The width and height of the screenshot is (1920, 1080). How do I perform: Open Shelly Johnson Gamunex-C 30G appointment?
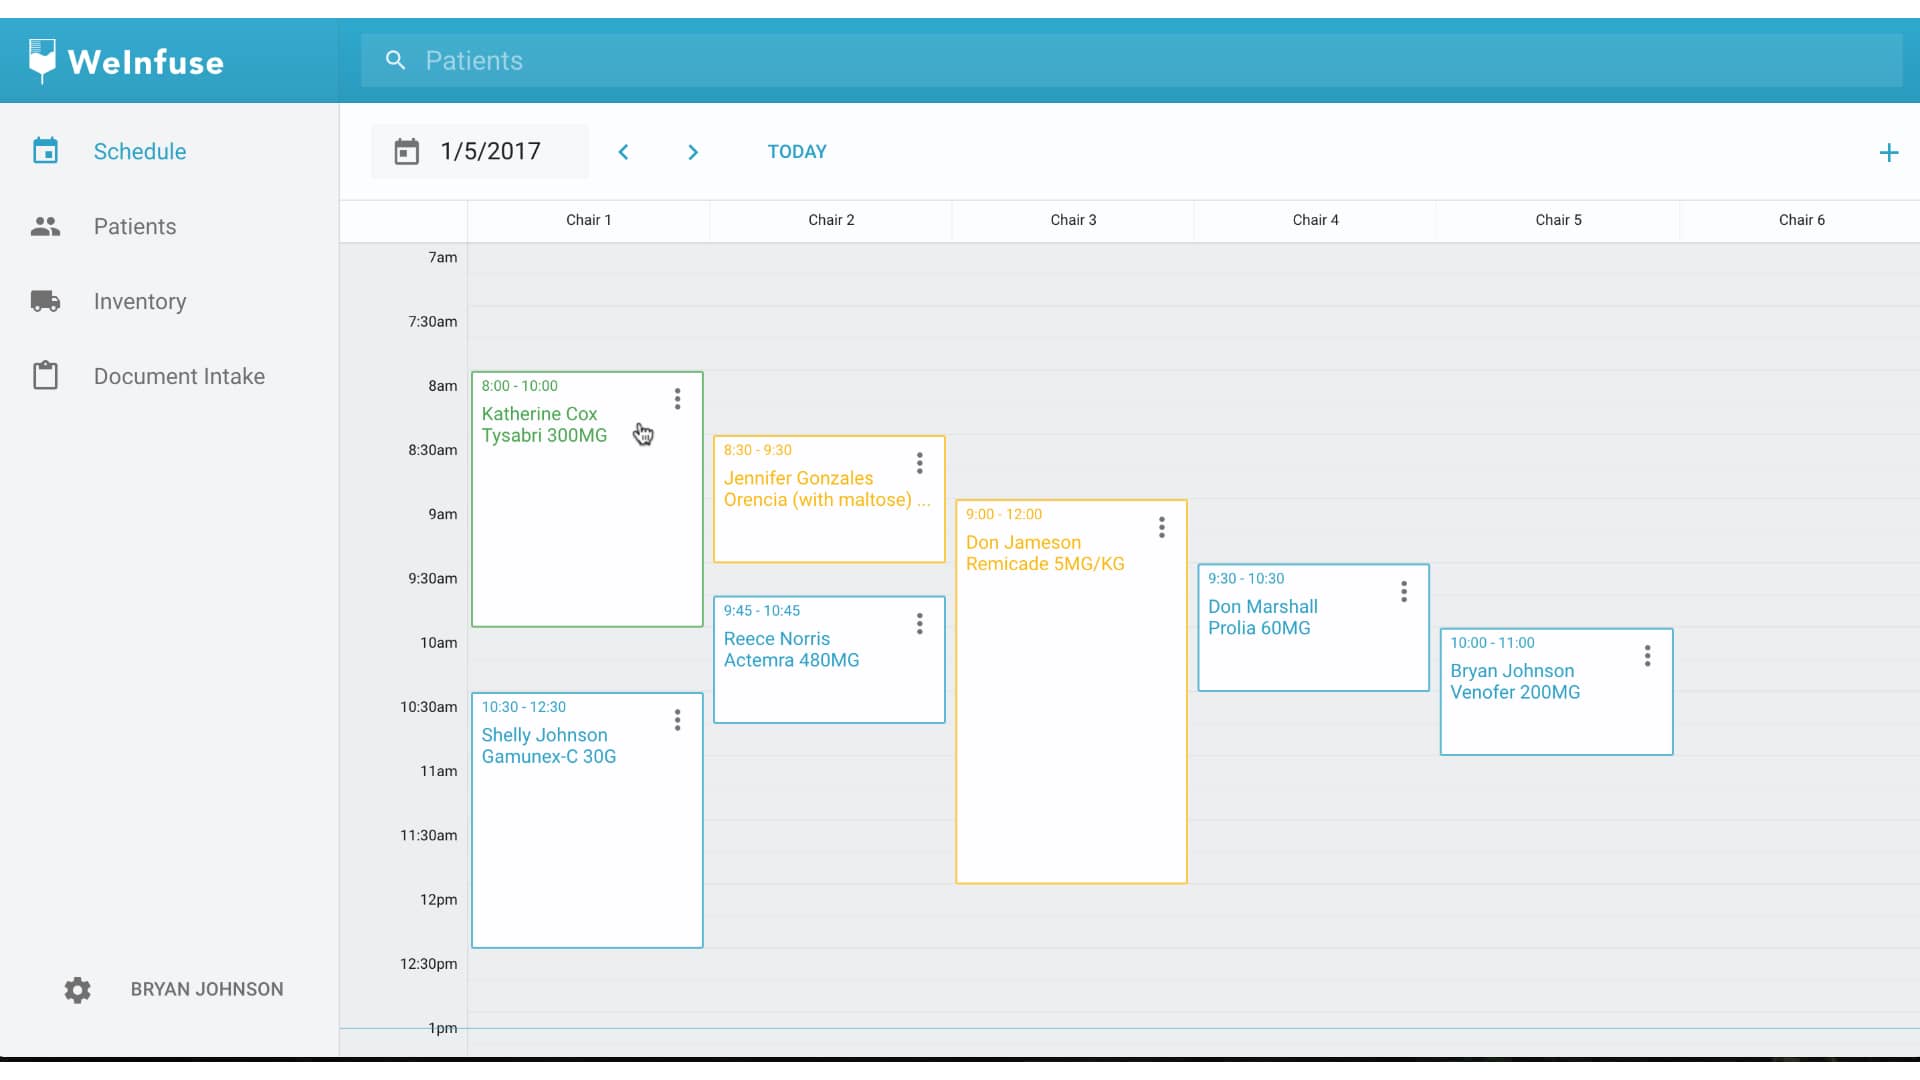(587, 821)
